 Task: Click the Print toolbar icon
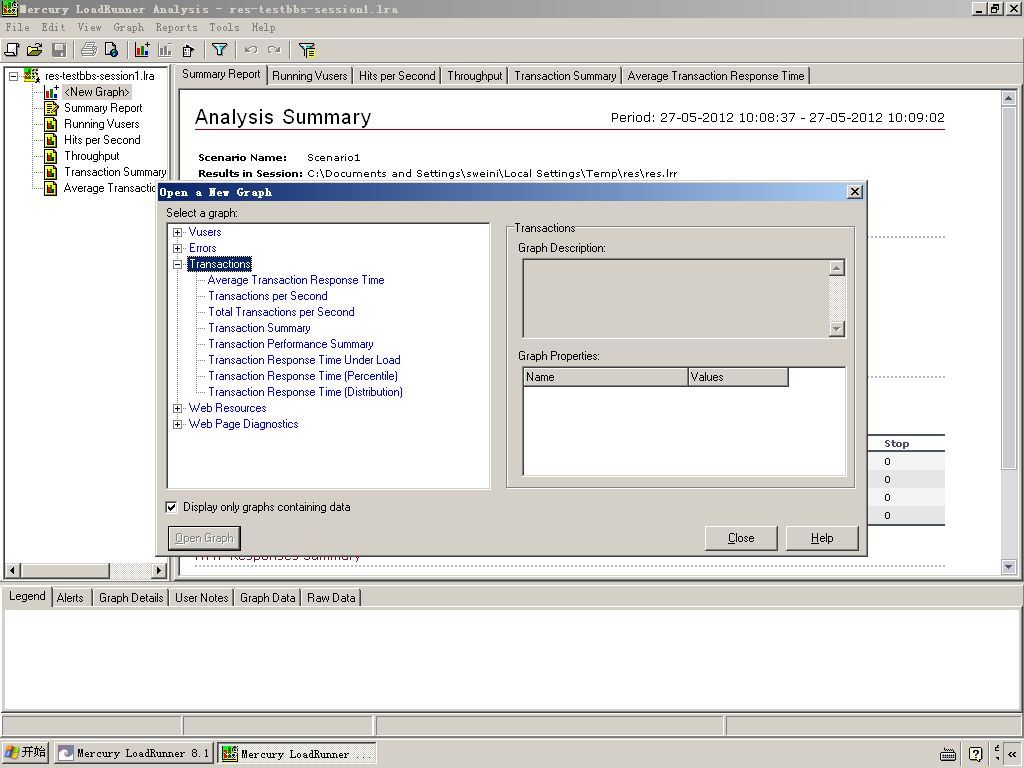[x=89, y=50]
